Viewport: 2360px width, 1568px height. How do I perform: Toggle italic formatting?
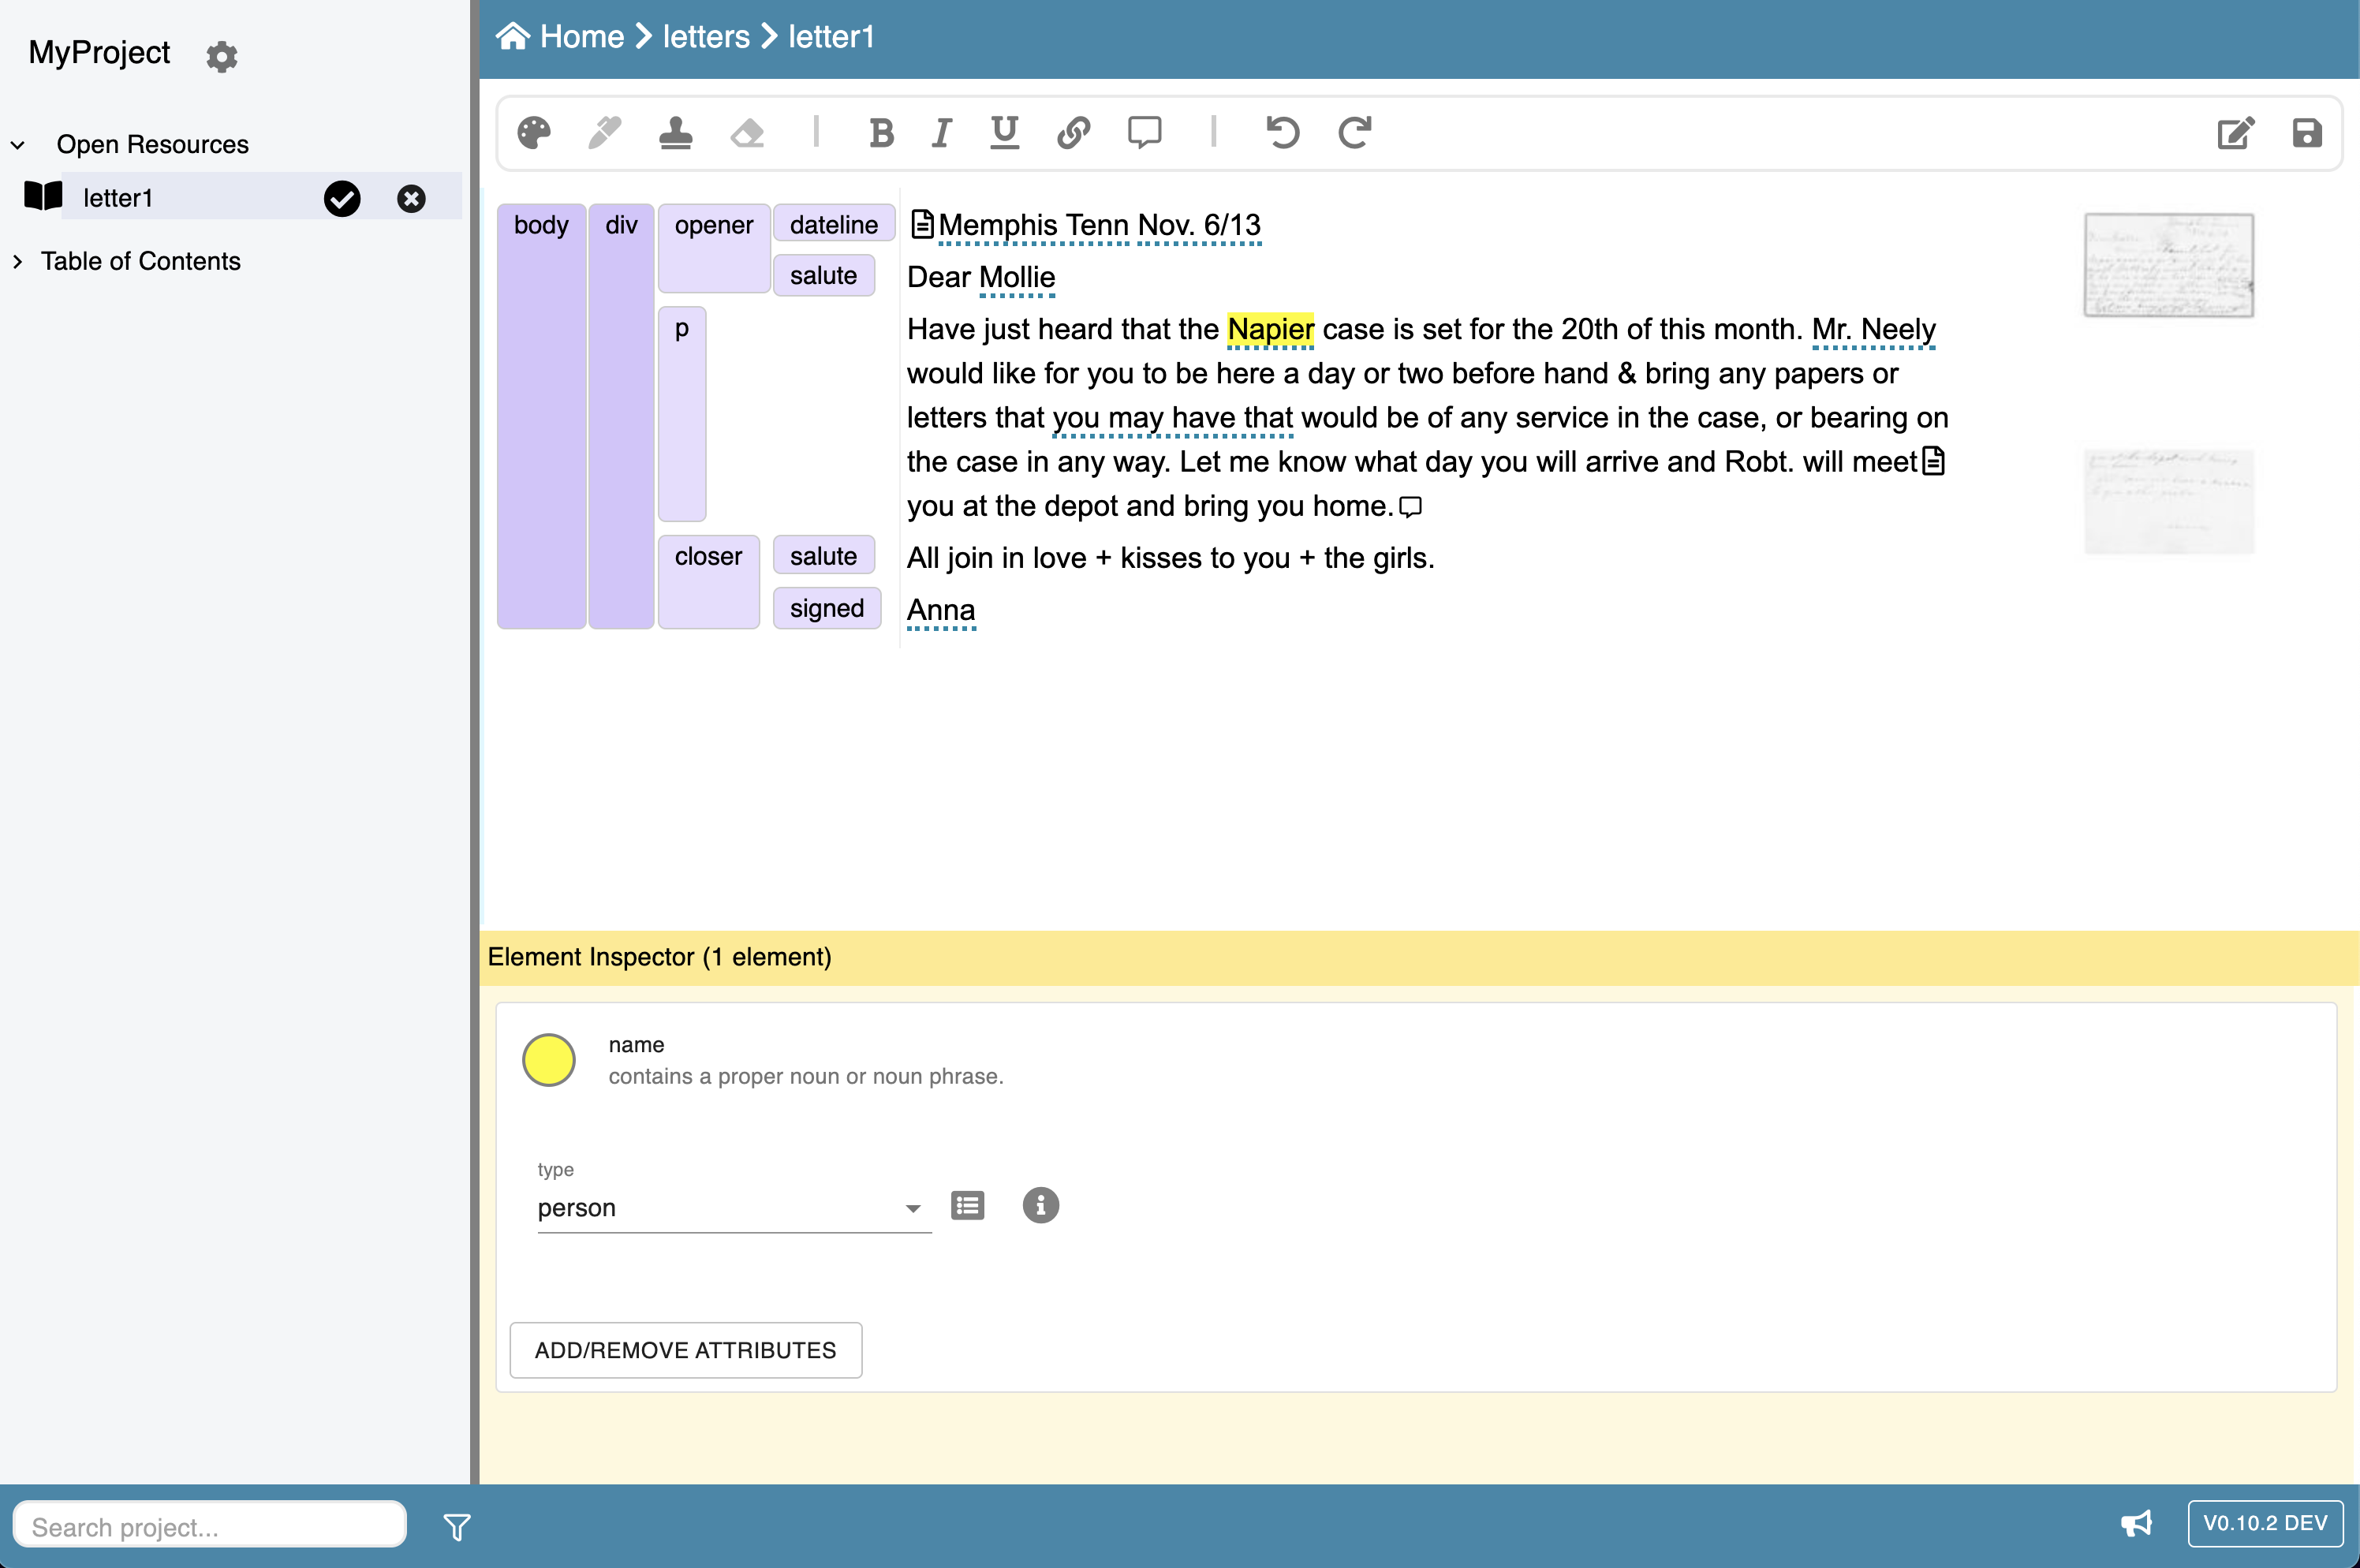click(x=941, y=133)
